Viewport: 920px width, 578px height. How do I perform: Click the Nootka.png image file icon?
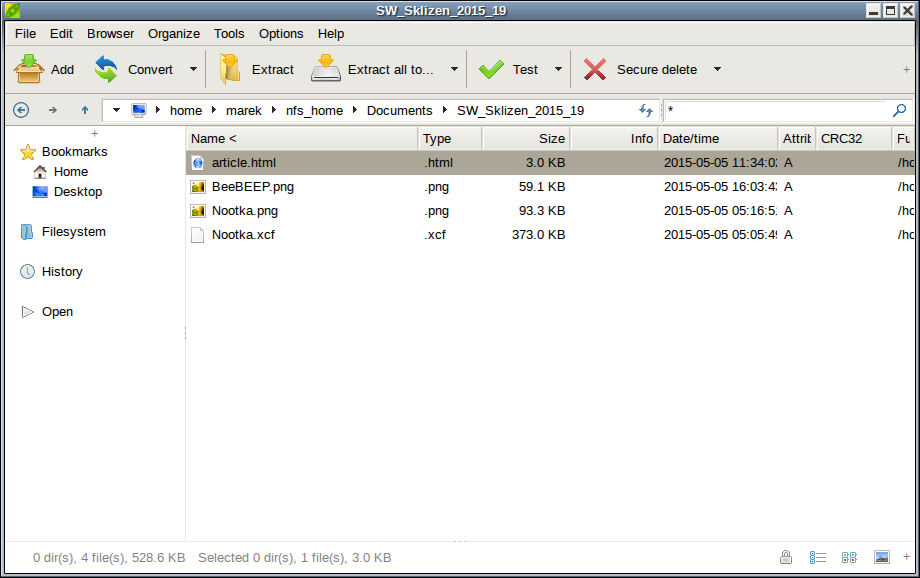(x=198, y=211)
